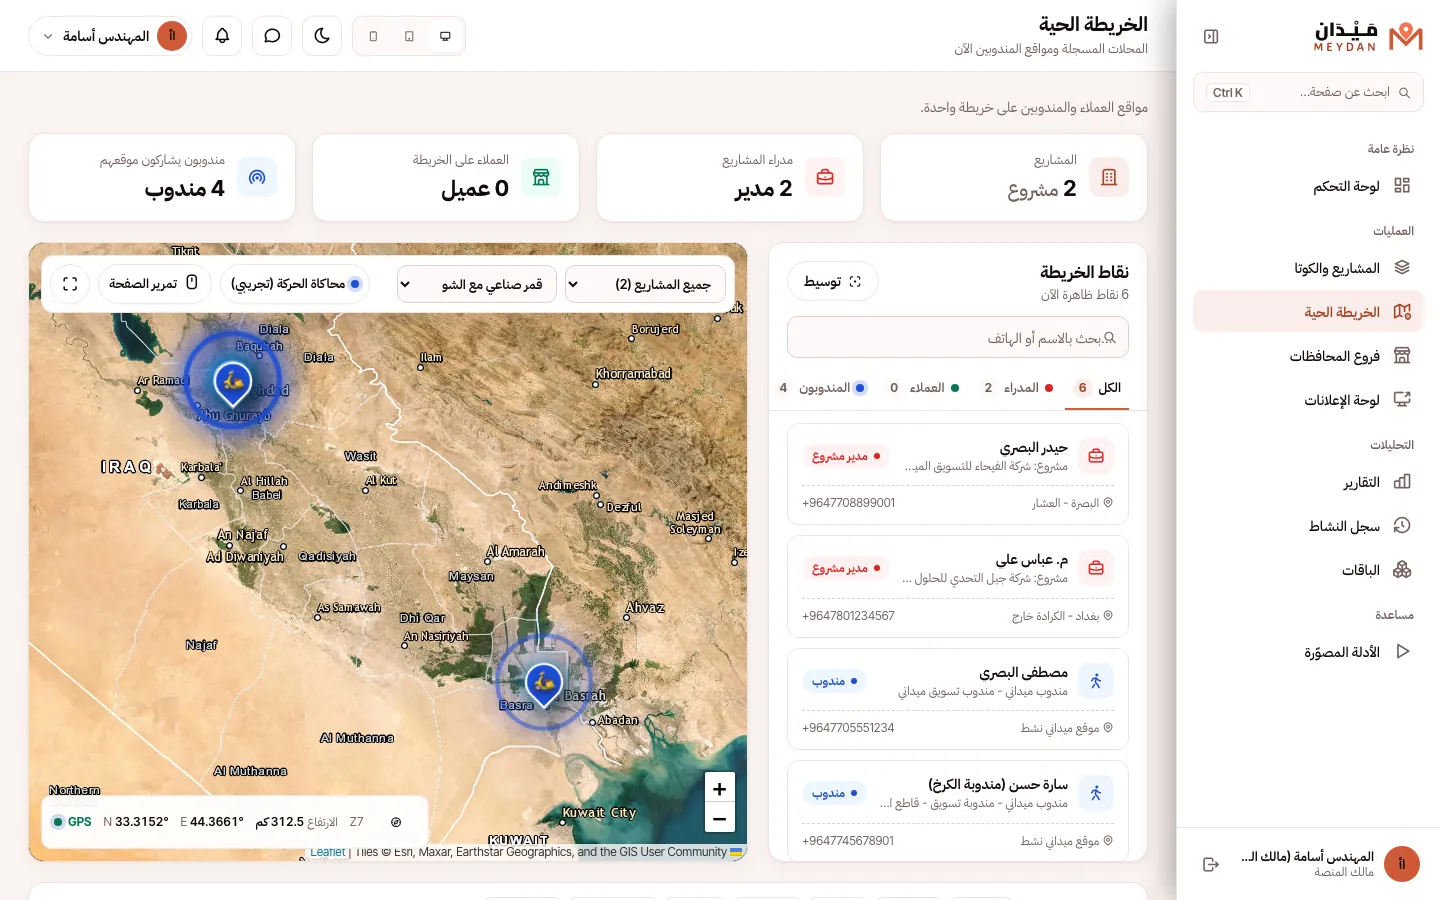Select الخريطة الحية sidebar item
This screenshot has height=900, width=1440.
1308,312
